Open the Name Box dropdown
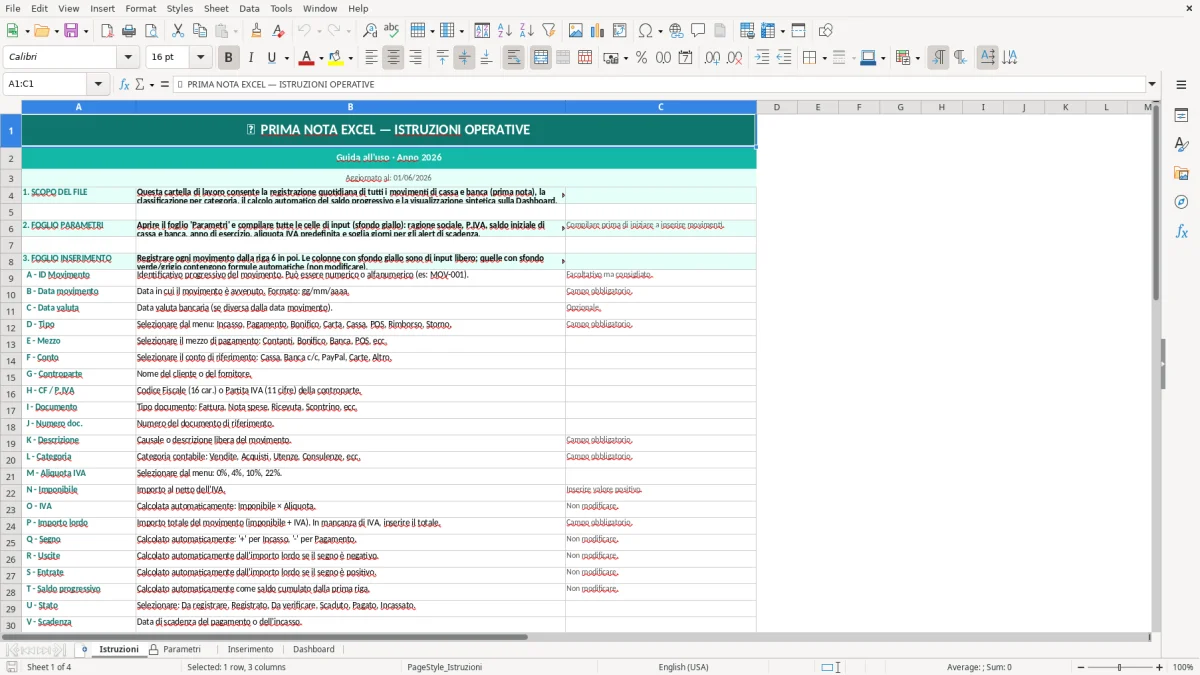 [98, 84]
